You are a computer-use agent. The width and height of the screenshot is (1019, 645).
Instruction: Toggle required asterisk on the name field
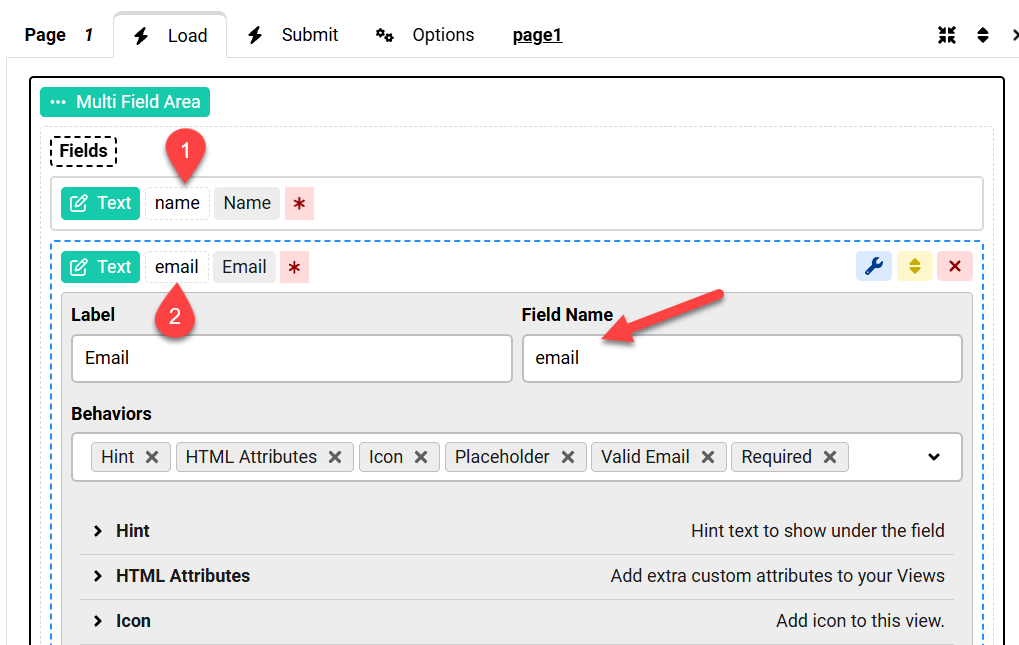pos(299,203)
